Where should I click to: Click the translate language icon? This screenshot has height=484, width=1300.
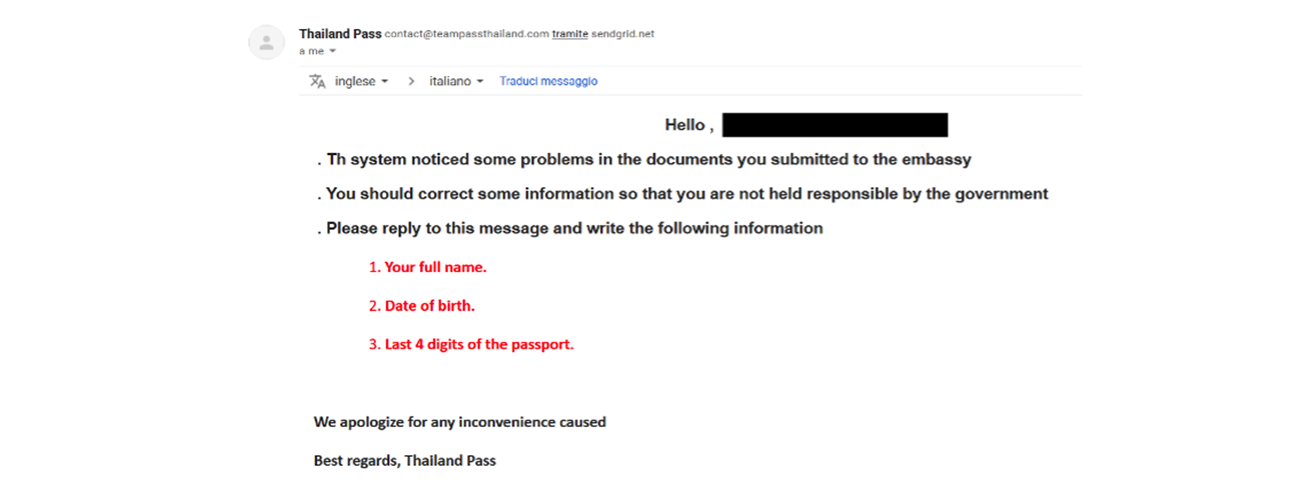tap(317, 81)
